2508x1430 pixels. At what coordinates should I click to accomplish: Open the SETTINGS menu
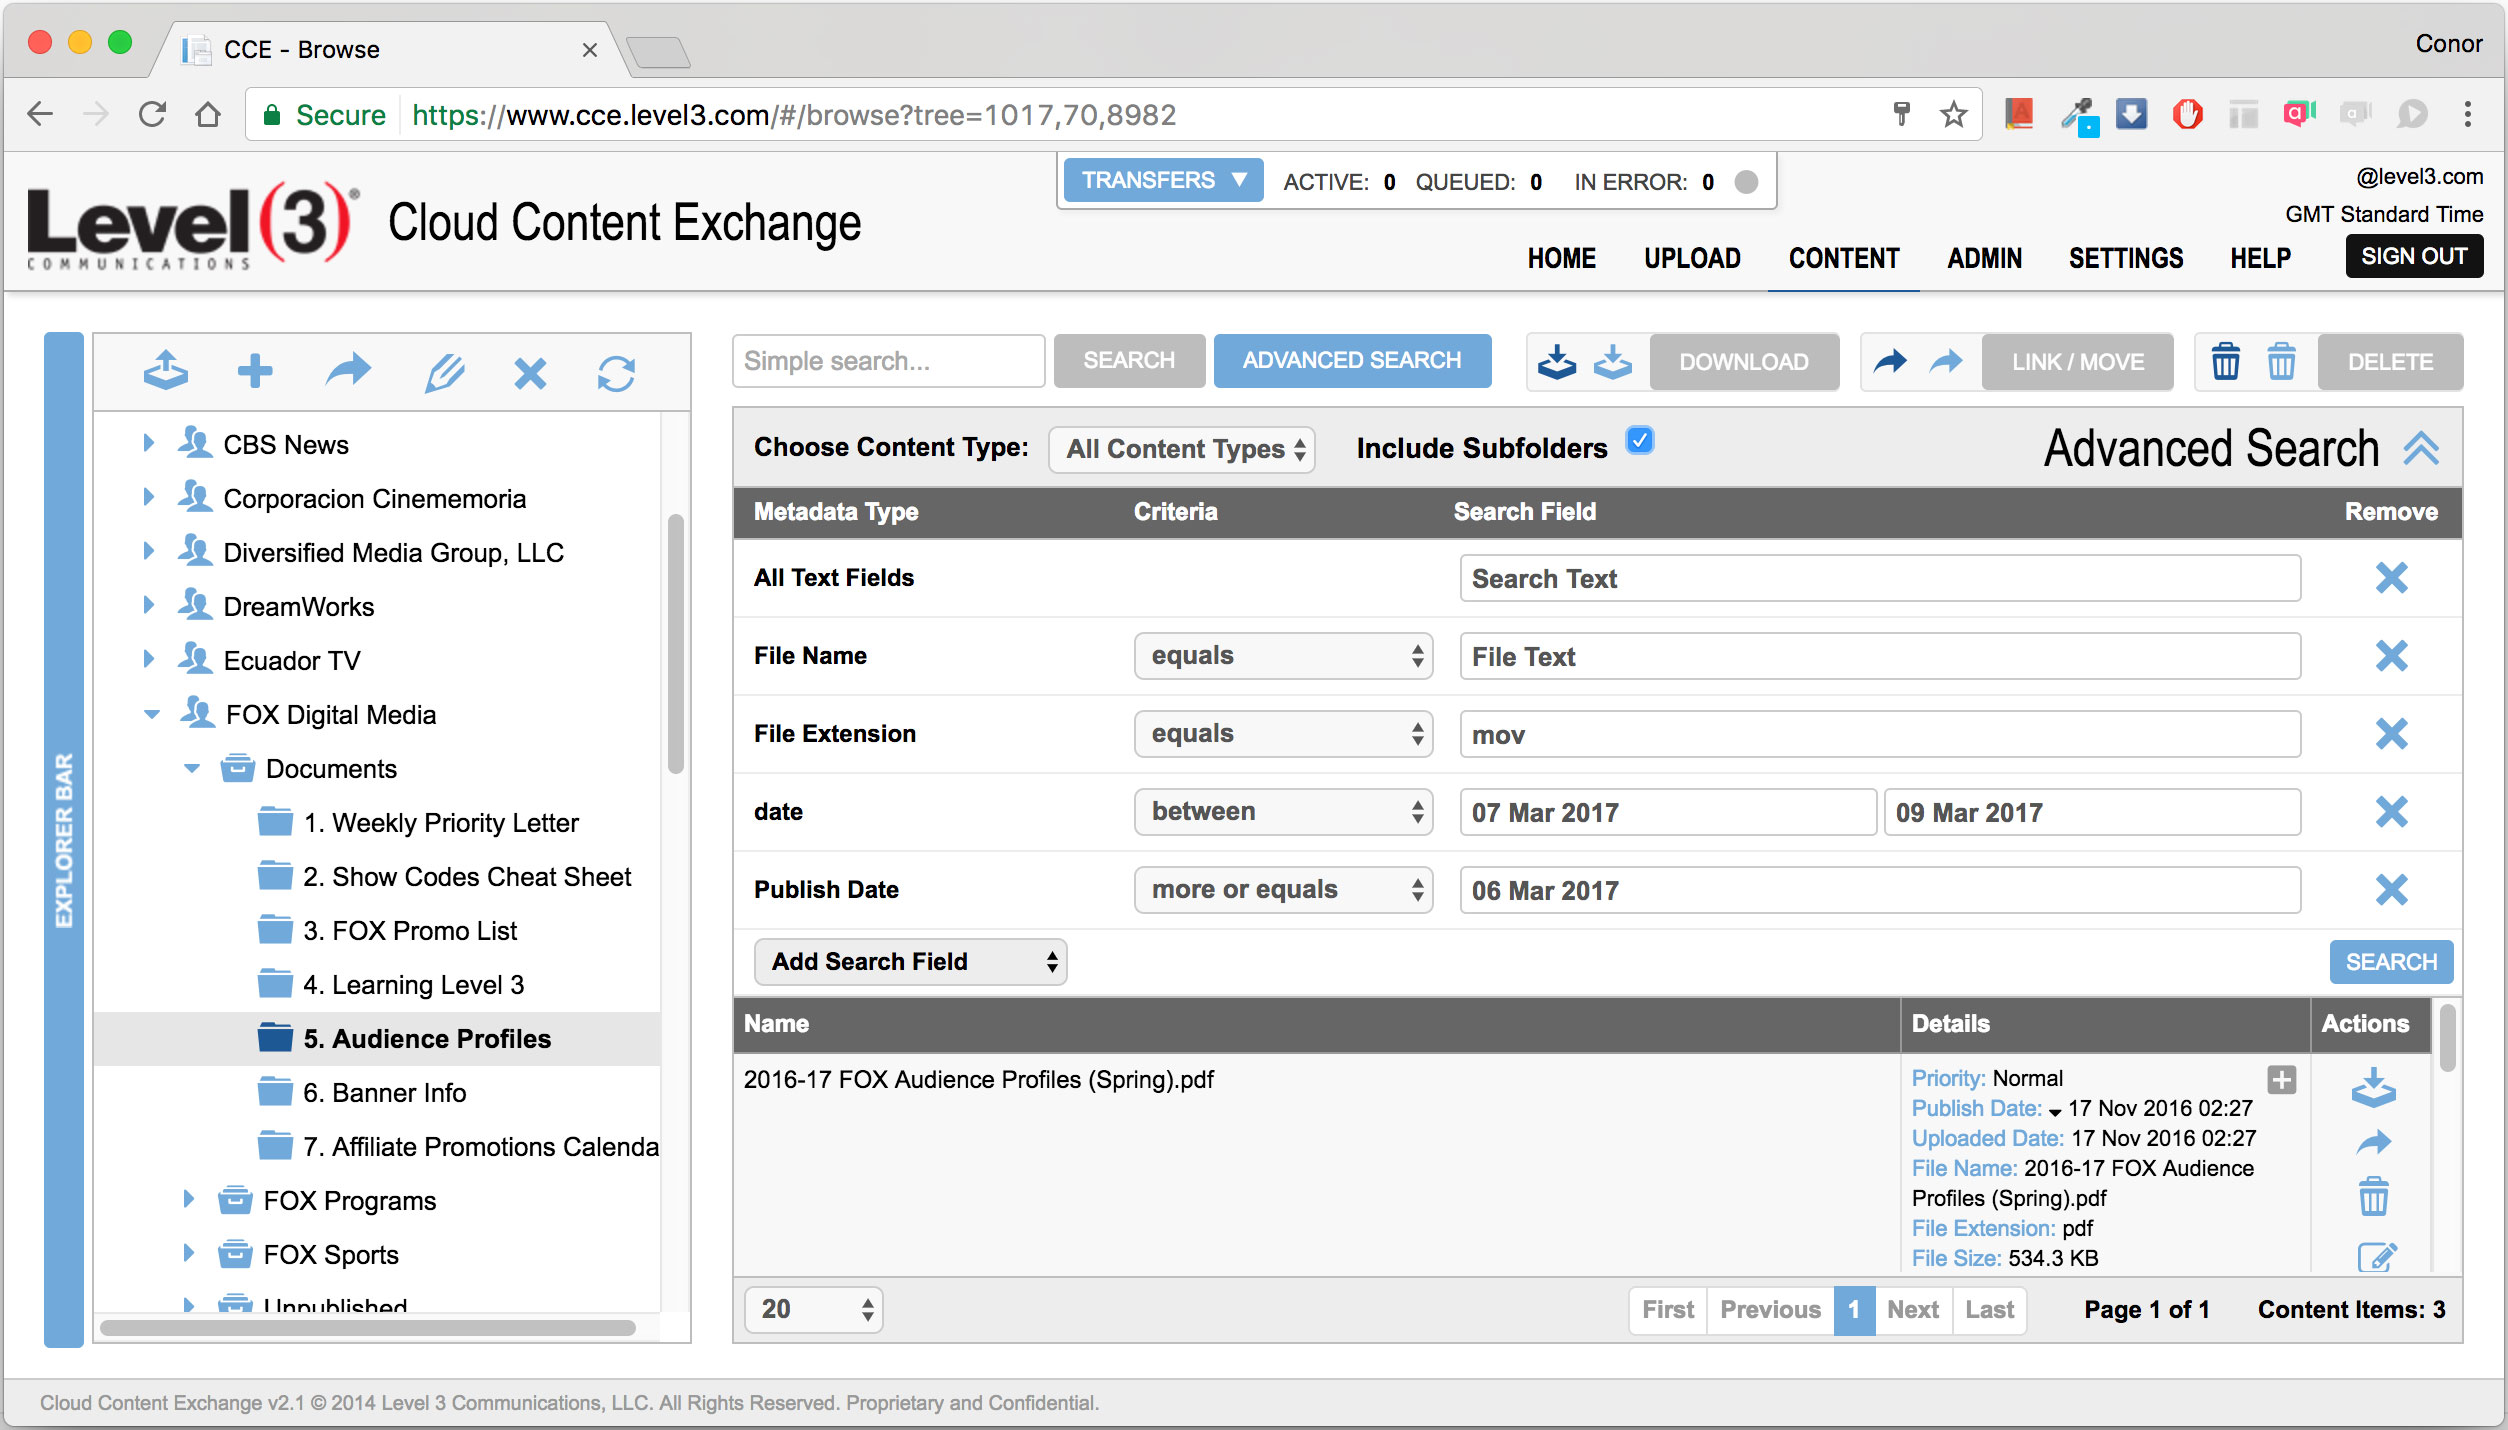[x=2126, y=258]
